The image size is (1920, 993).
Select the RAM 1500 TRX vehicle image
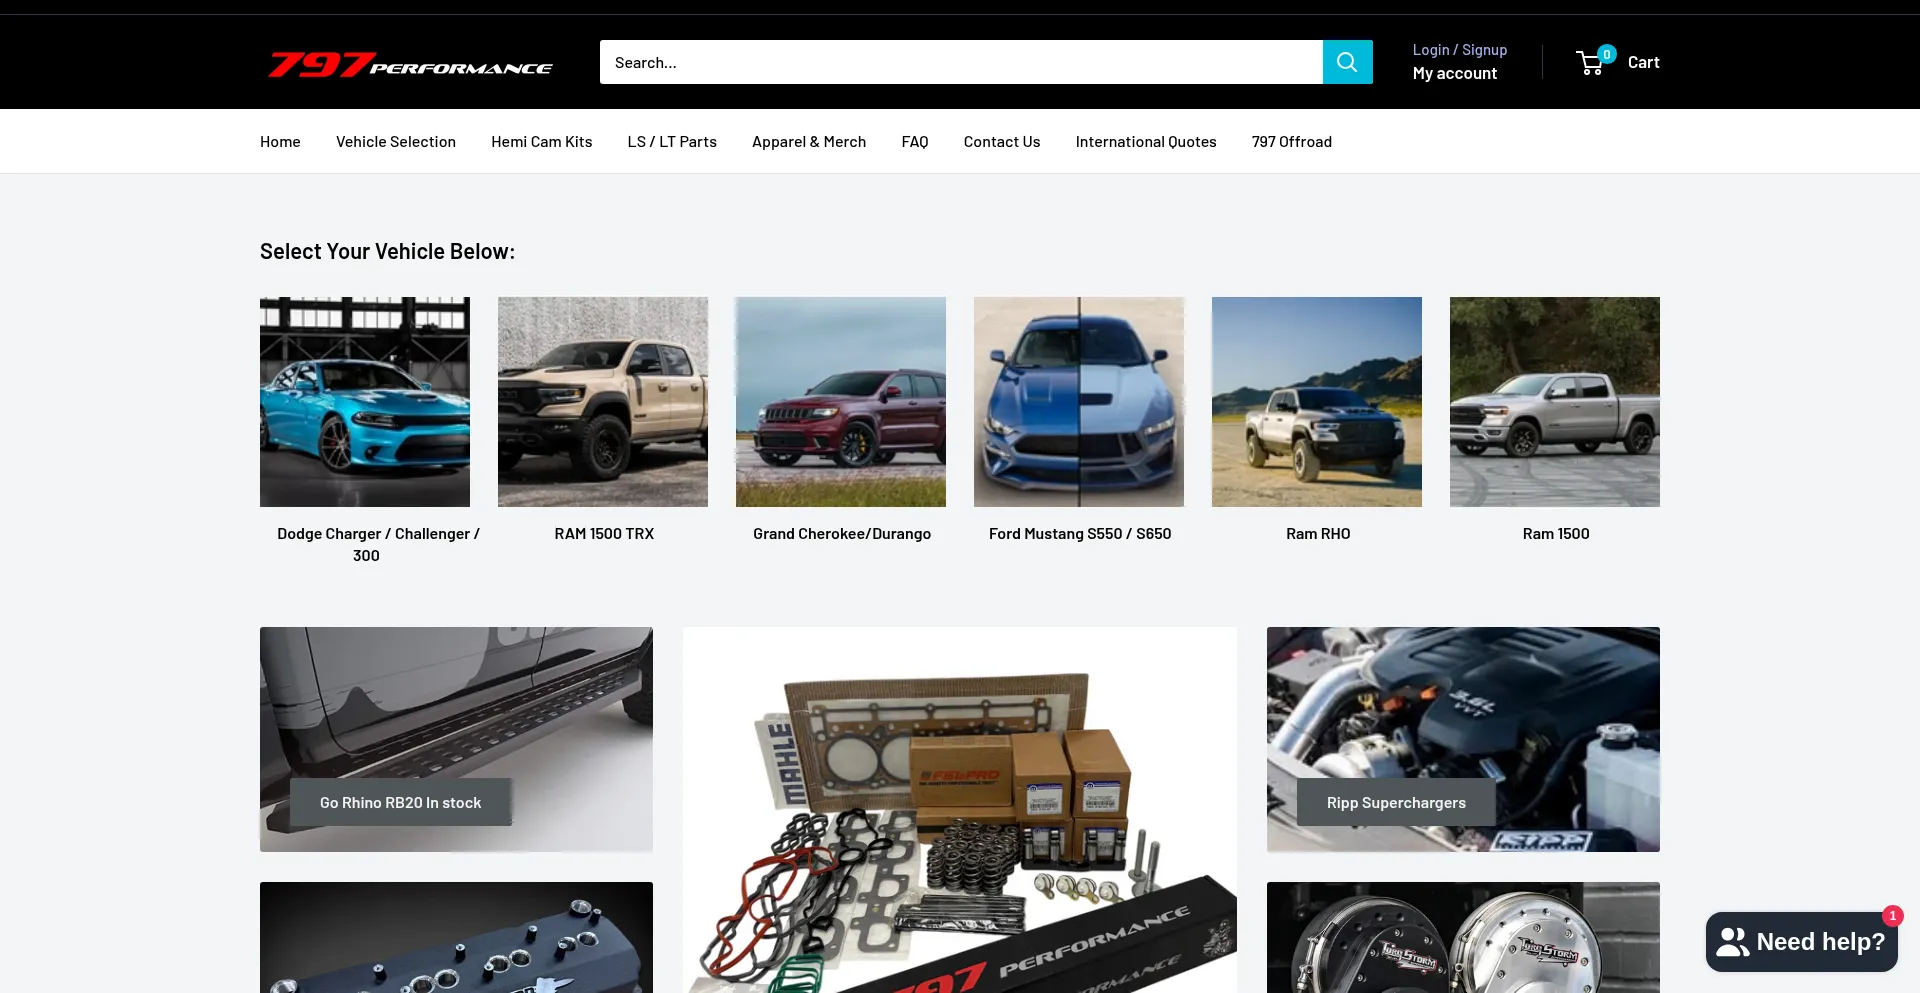pyautogui.click(x=602, y=401)
